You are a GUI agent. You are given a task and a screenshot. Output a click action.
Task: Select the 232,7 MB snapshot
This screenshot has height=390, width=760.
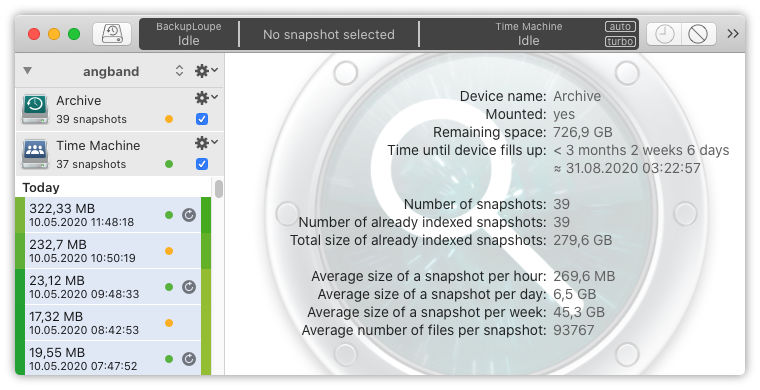point(112,251)
